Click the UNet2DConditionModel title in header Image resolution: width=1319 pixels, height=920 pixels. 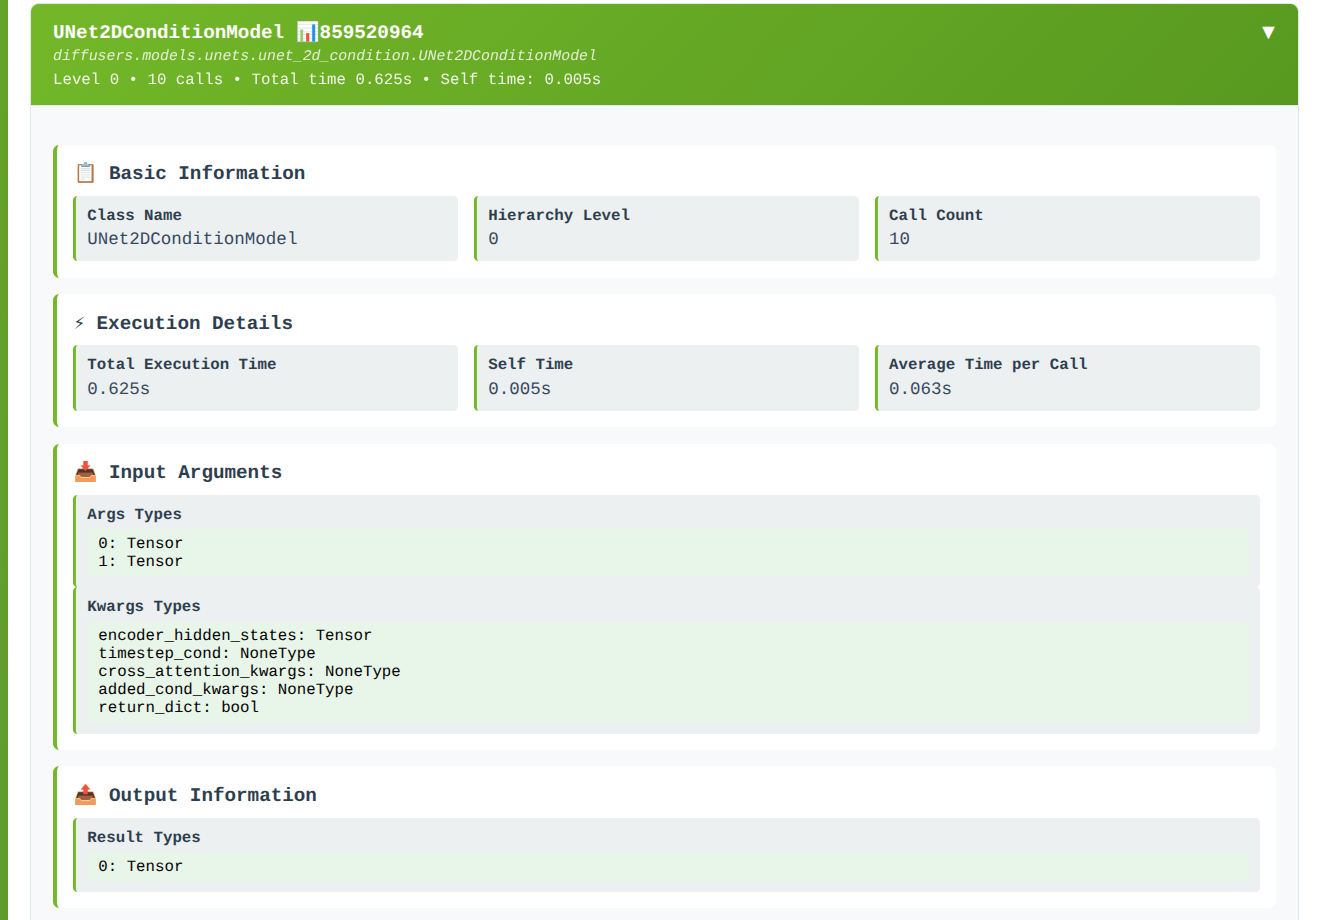[168, 32]
